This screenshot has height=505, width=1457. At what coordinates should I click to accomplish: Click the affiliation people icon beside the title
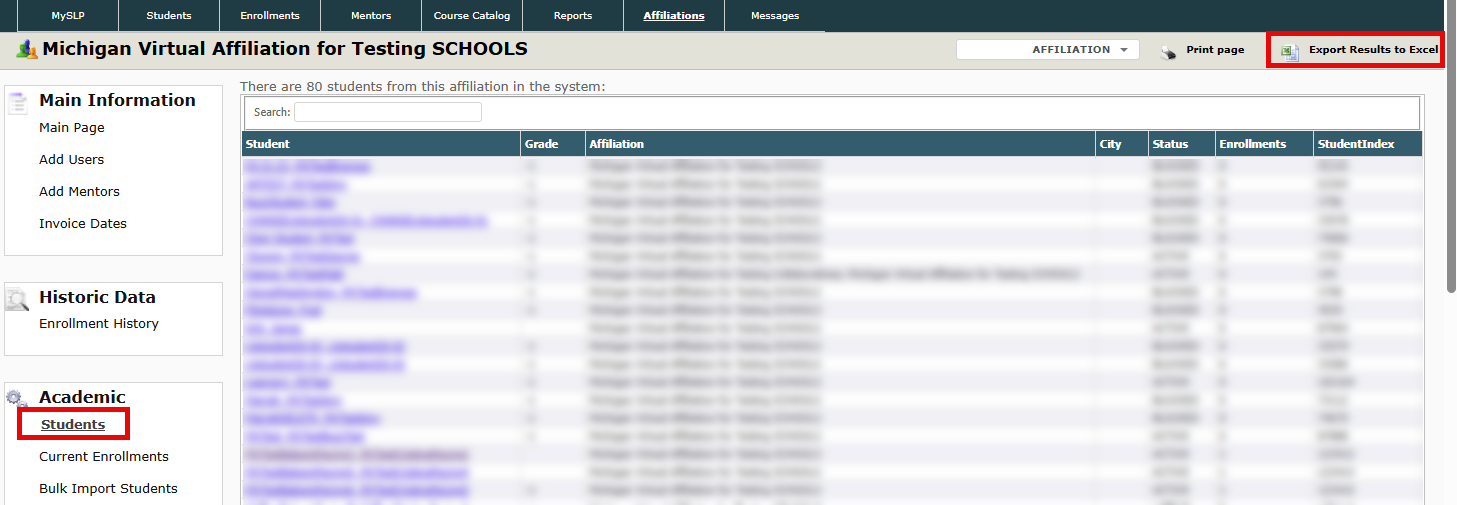pos(26,49)
